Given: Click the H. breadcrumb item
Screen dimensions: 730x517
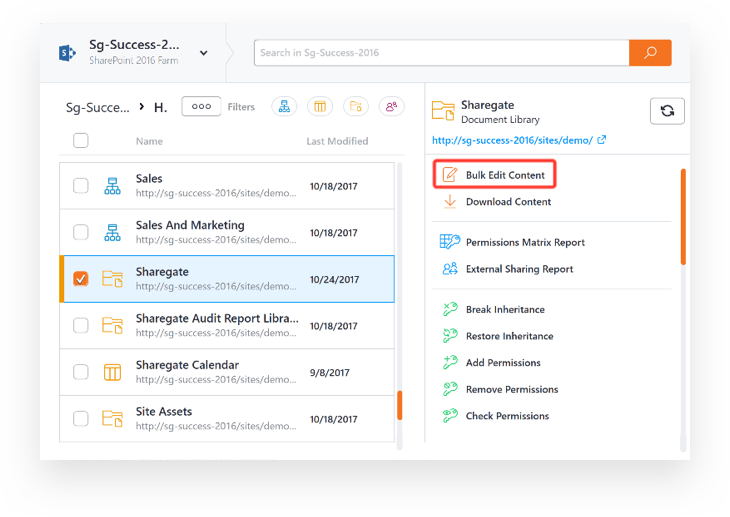Looking at the screenshot, I should 161,108.
